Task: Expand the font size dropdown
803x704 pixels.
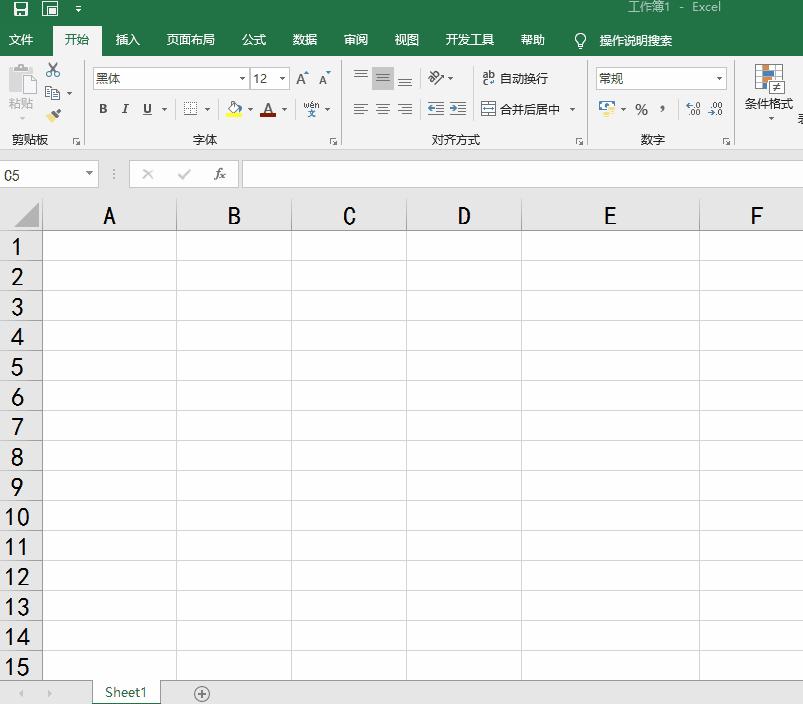Action: click(x=283, y=78)
